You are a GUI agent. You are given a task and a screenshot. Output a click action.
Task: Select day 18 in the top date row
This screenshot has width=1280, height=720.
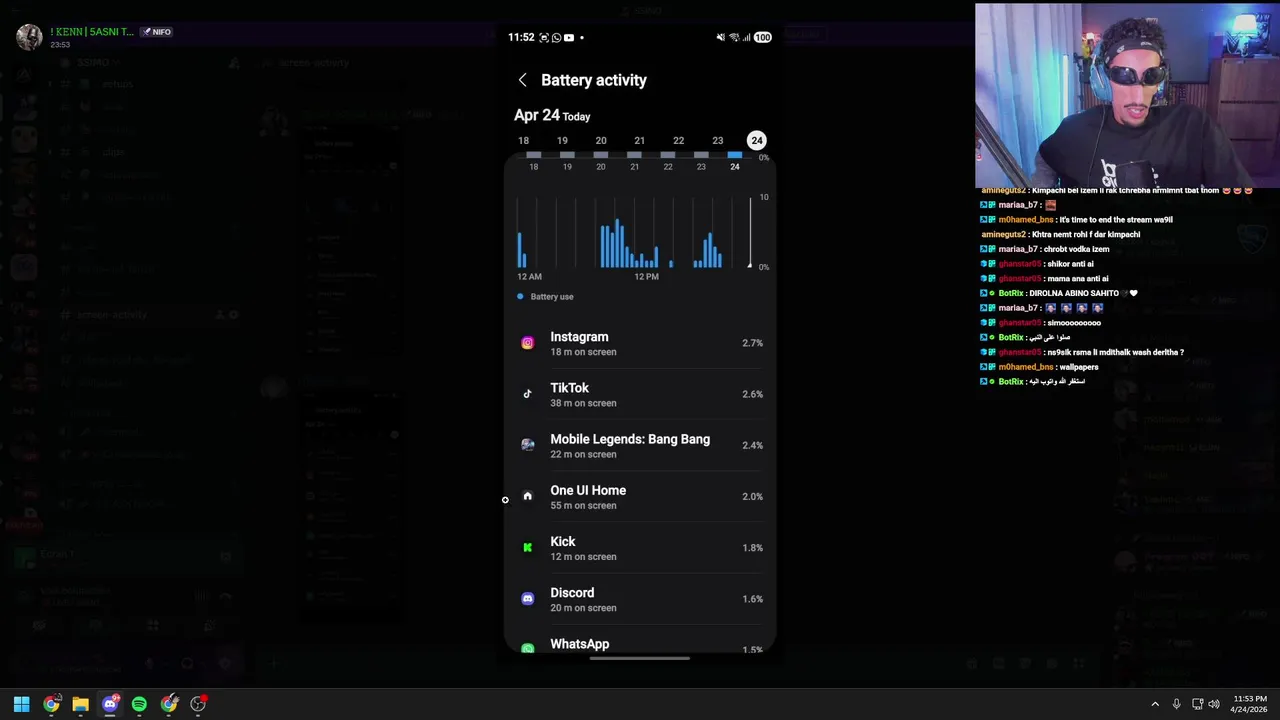tap(523, 141)
